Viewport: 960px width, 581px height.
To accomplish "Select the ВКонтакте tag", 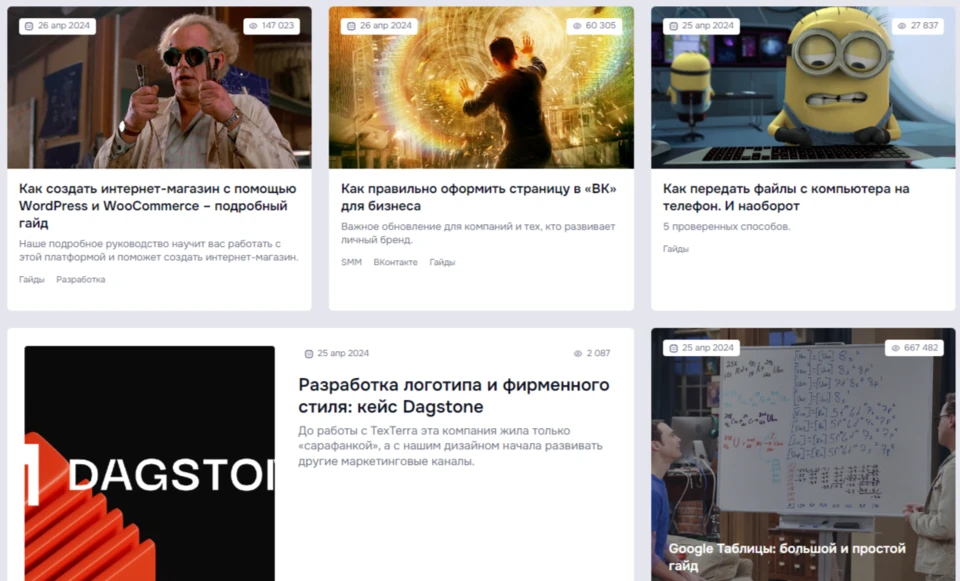I will 396,262.
